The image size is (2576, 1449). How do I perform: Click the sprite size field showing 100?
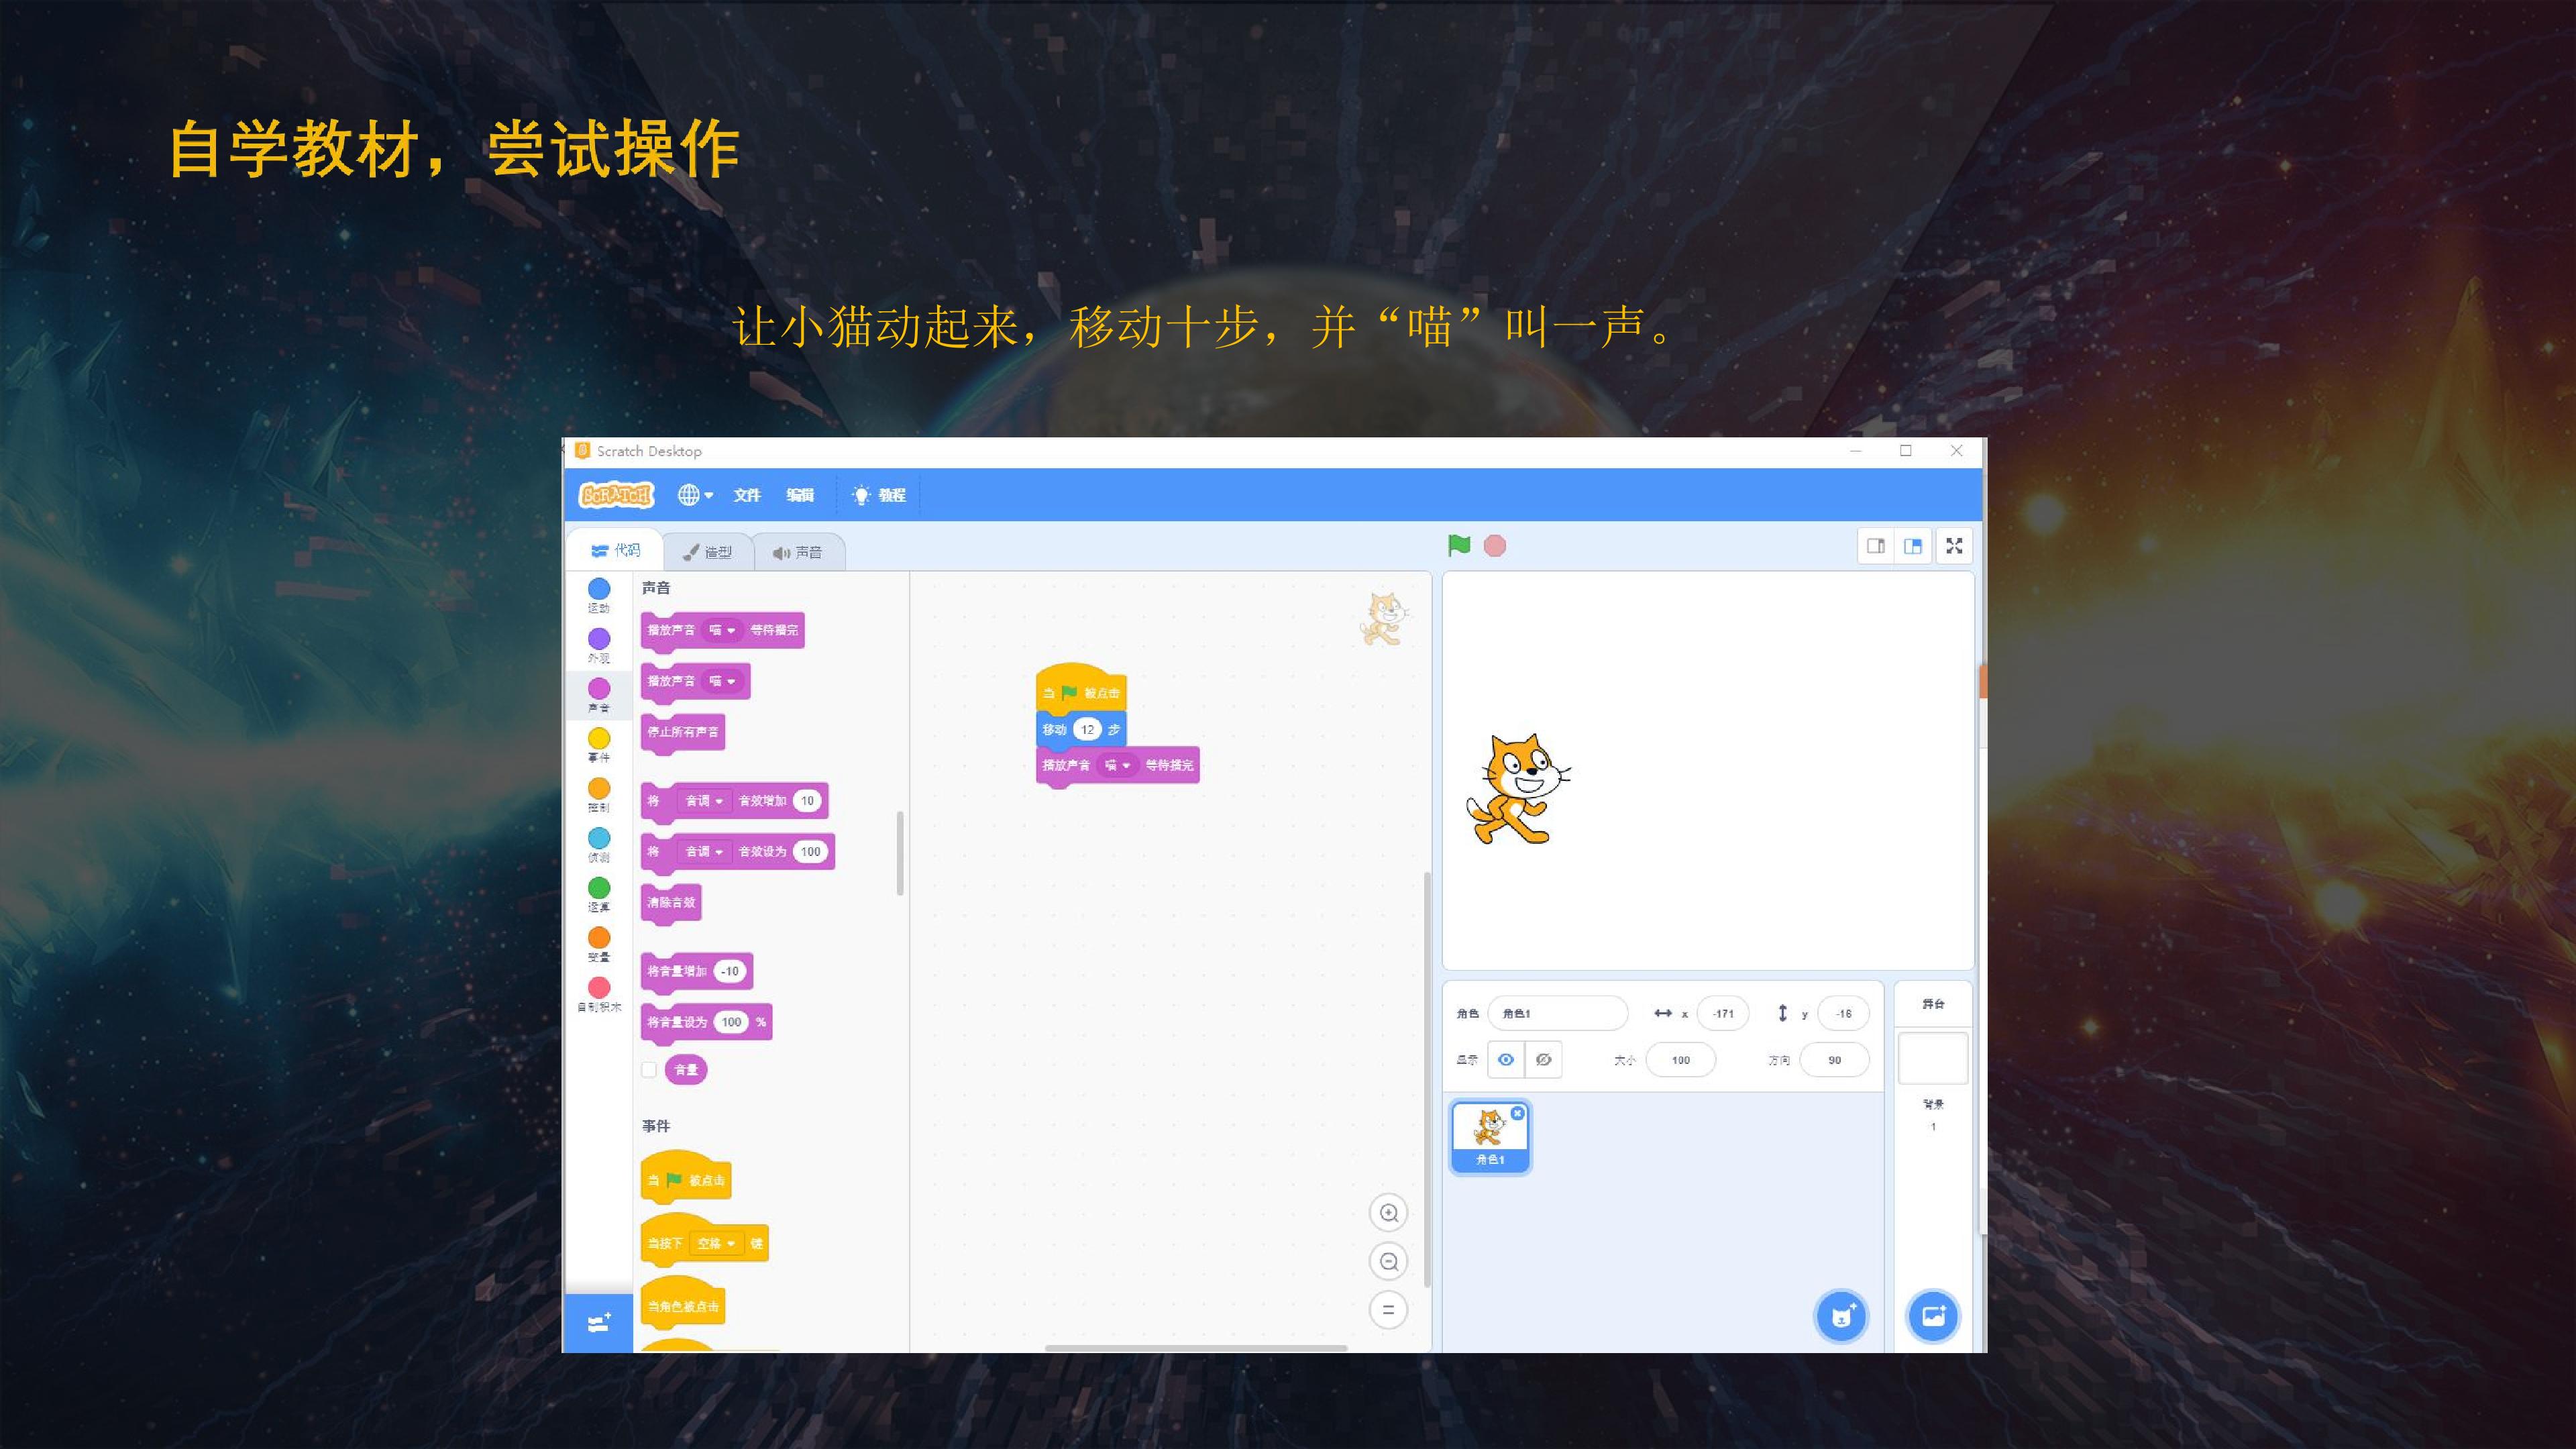pos(1681,1060)
